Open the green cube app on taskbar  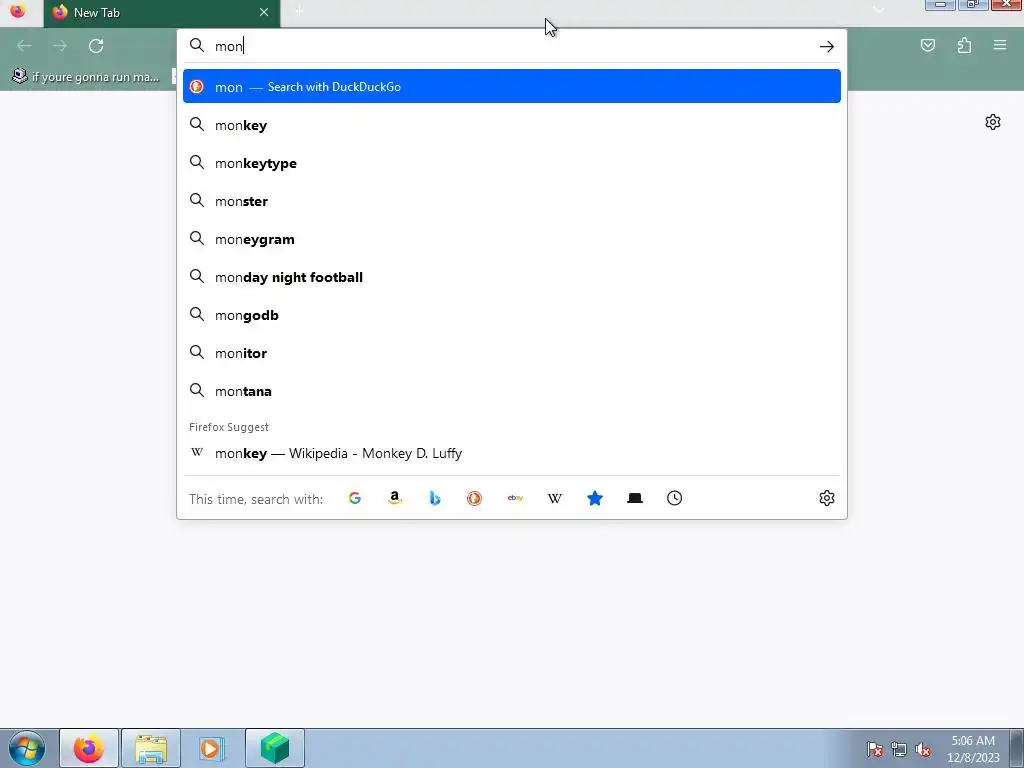[x=274, y=748]
